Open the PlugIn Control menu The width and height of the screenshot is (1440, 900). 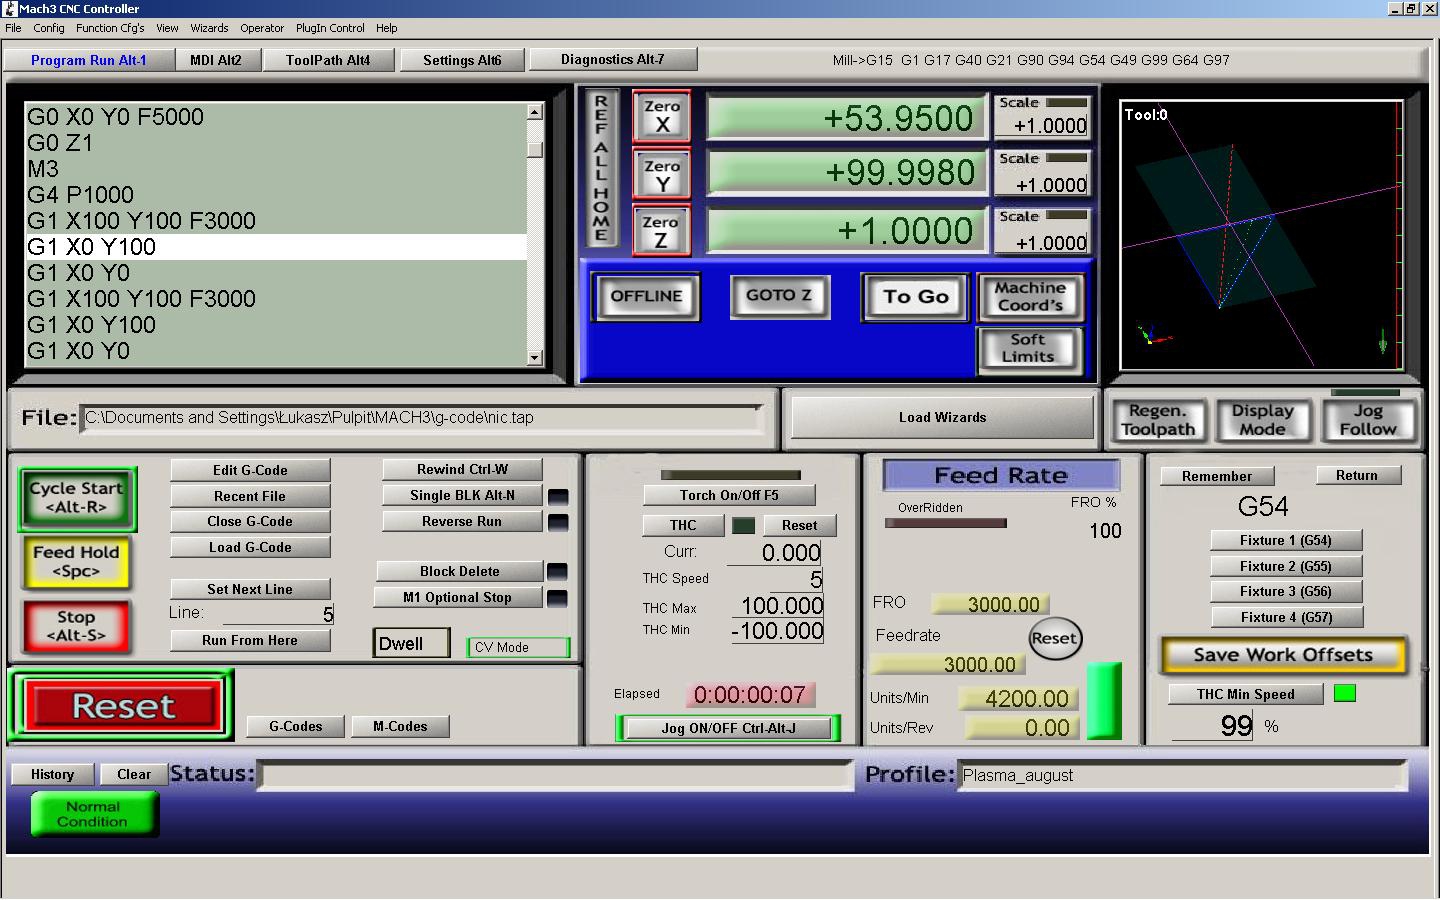[330, 28]
